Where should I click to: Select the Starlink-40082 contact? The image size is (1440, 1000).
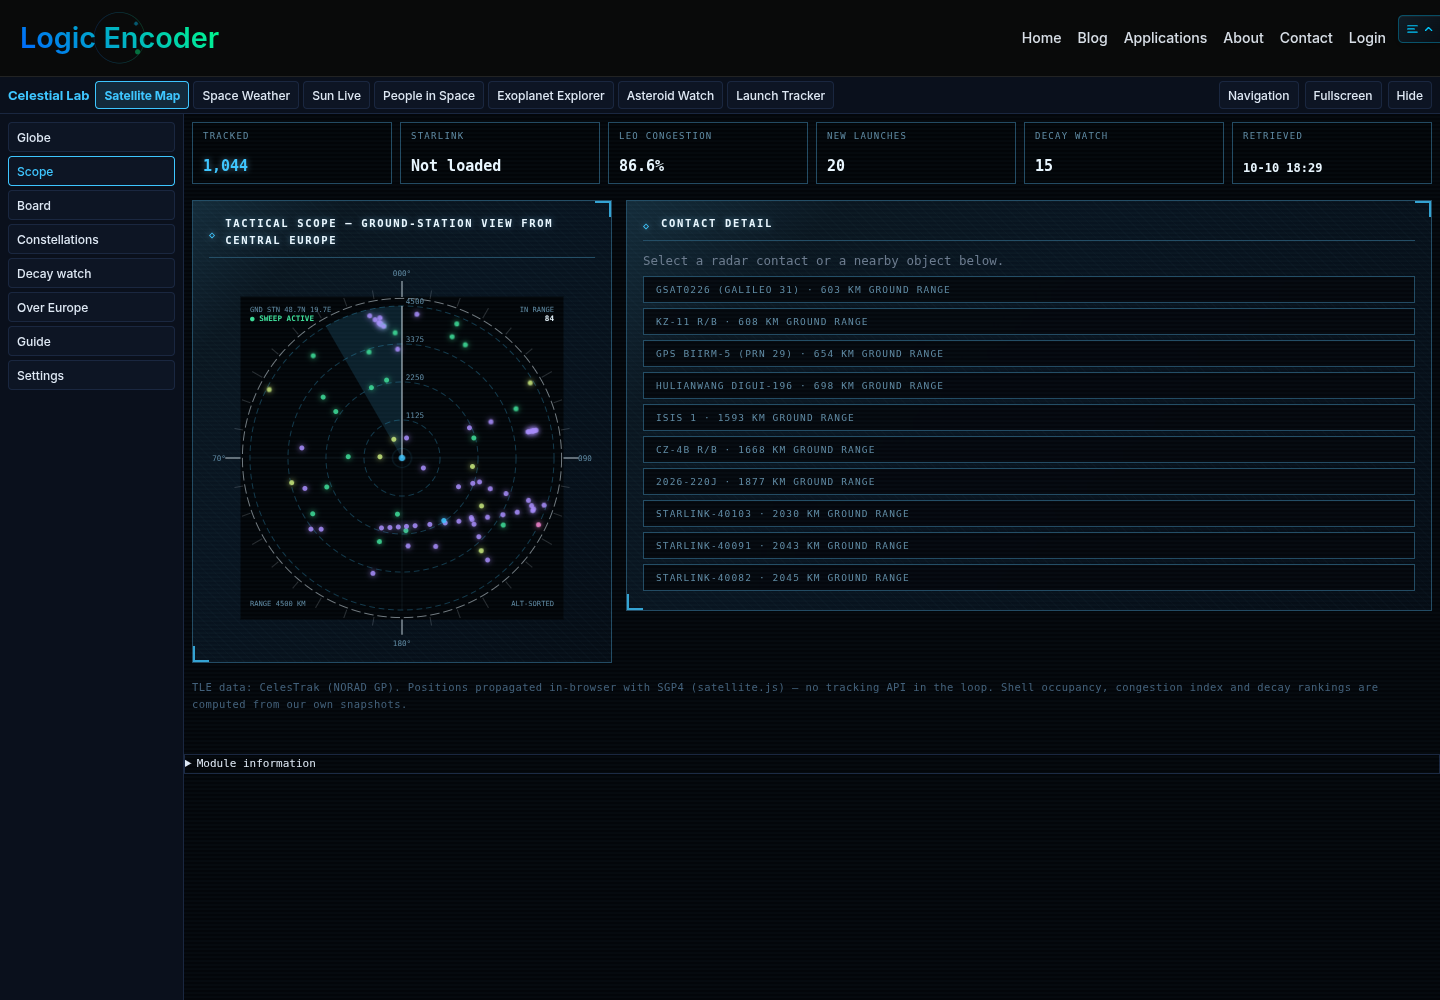click(1028, 577)
